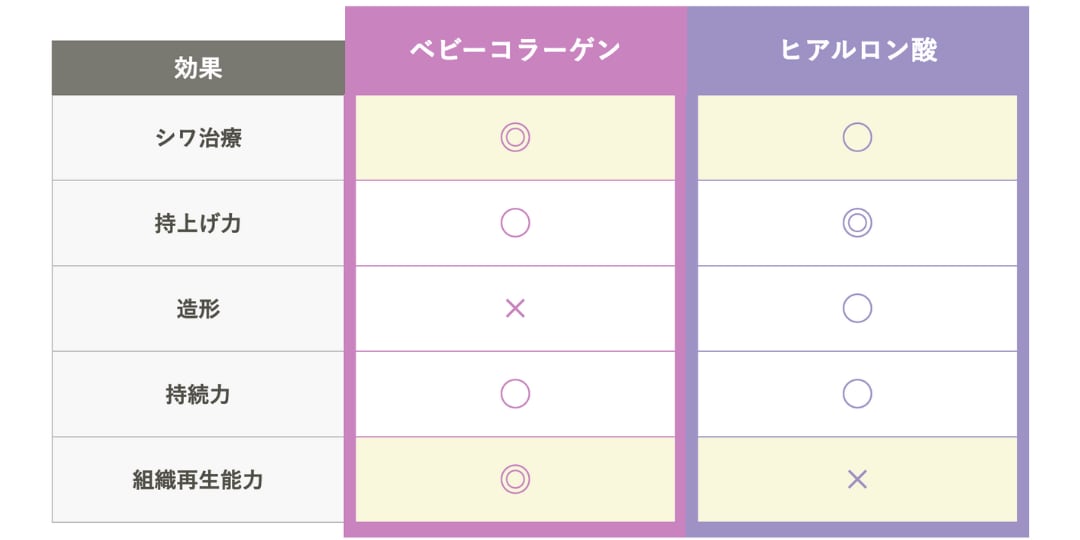Click the single circle for ヒアルロン酸 シワ治療
Screen dimensions: 1080x540
pyautogui.click(x=857, y=137)
